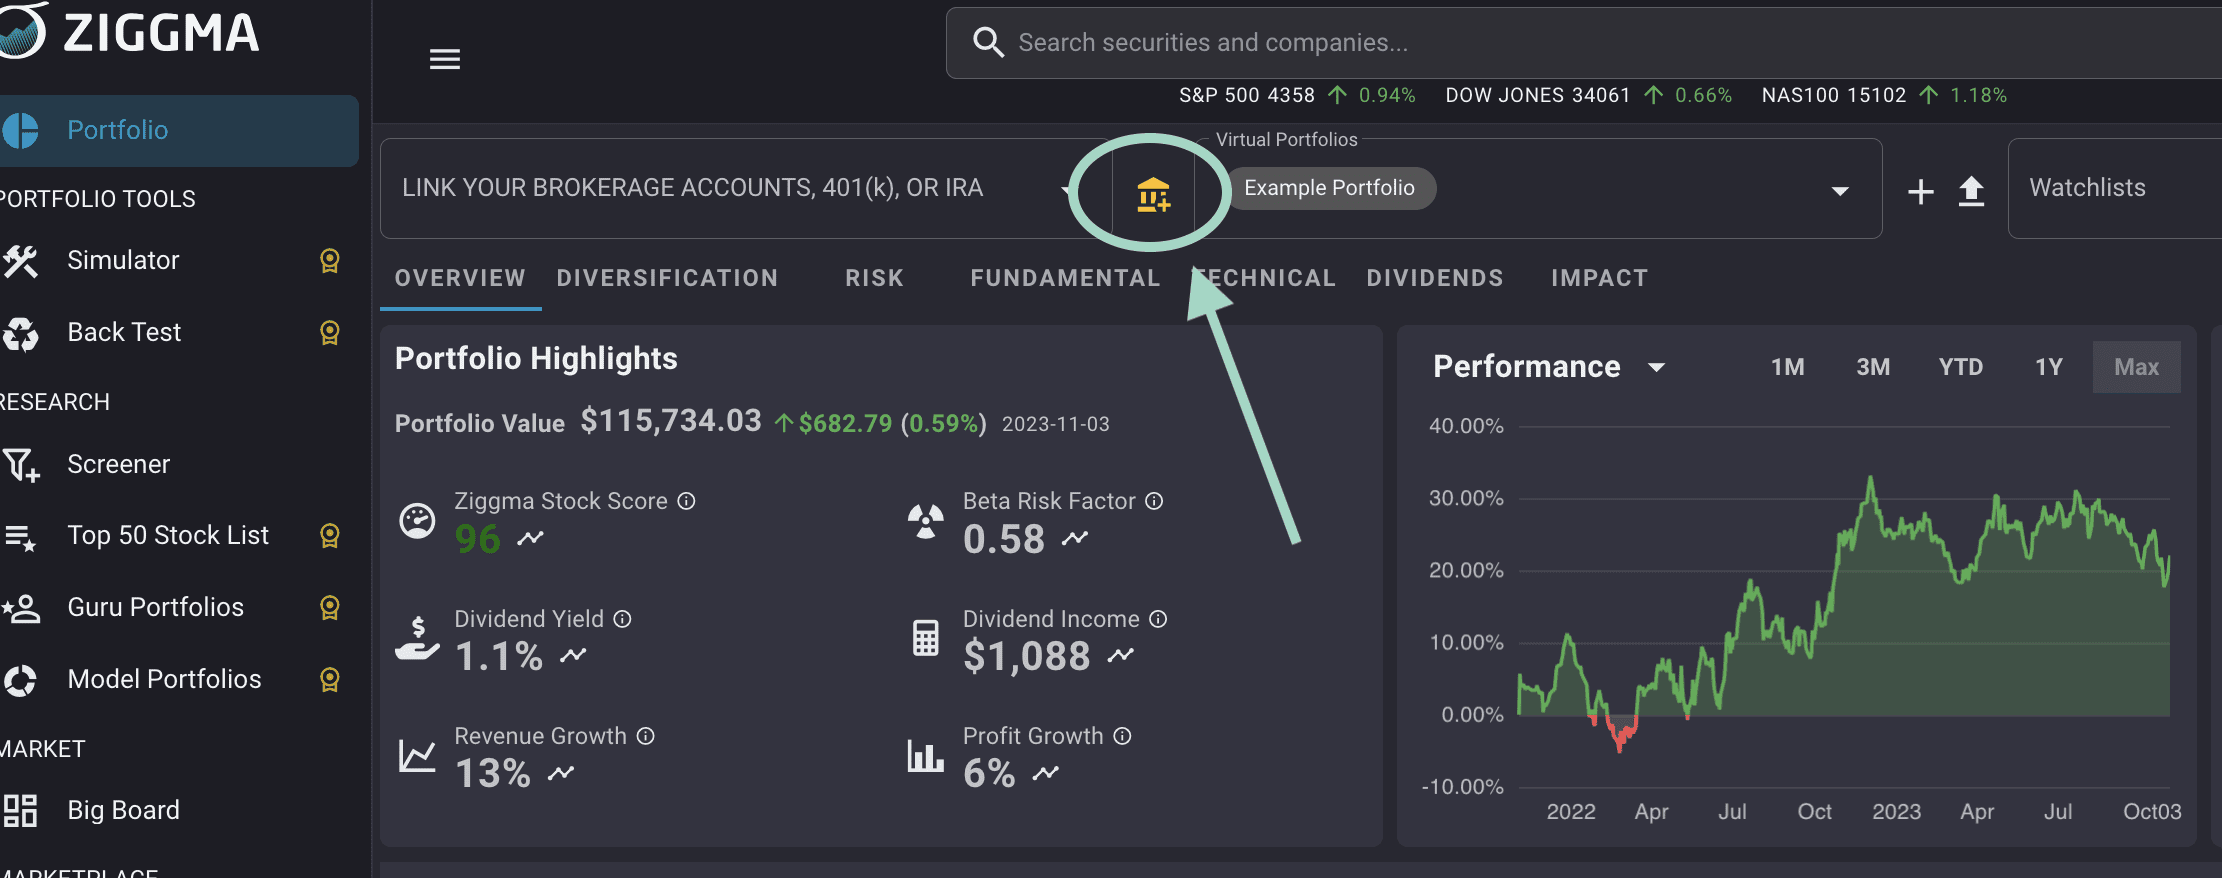Click info icon next to Profit Growth
The width and height of the screenshot is (2222, 878).
click(x=1123, y=736)
